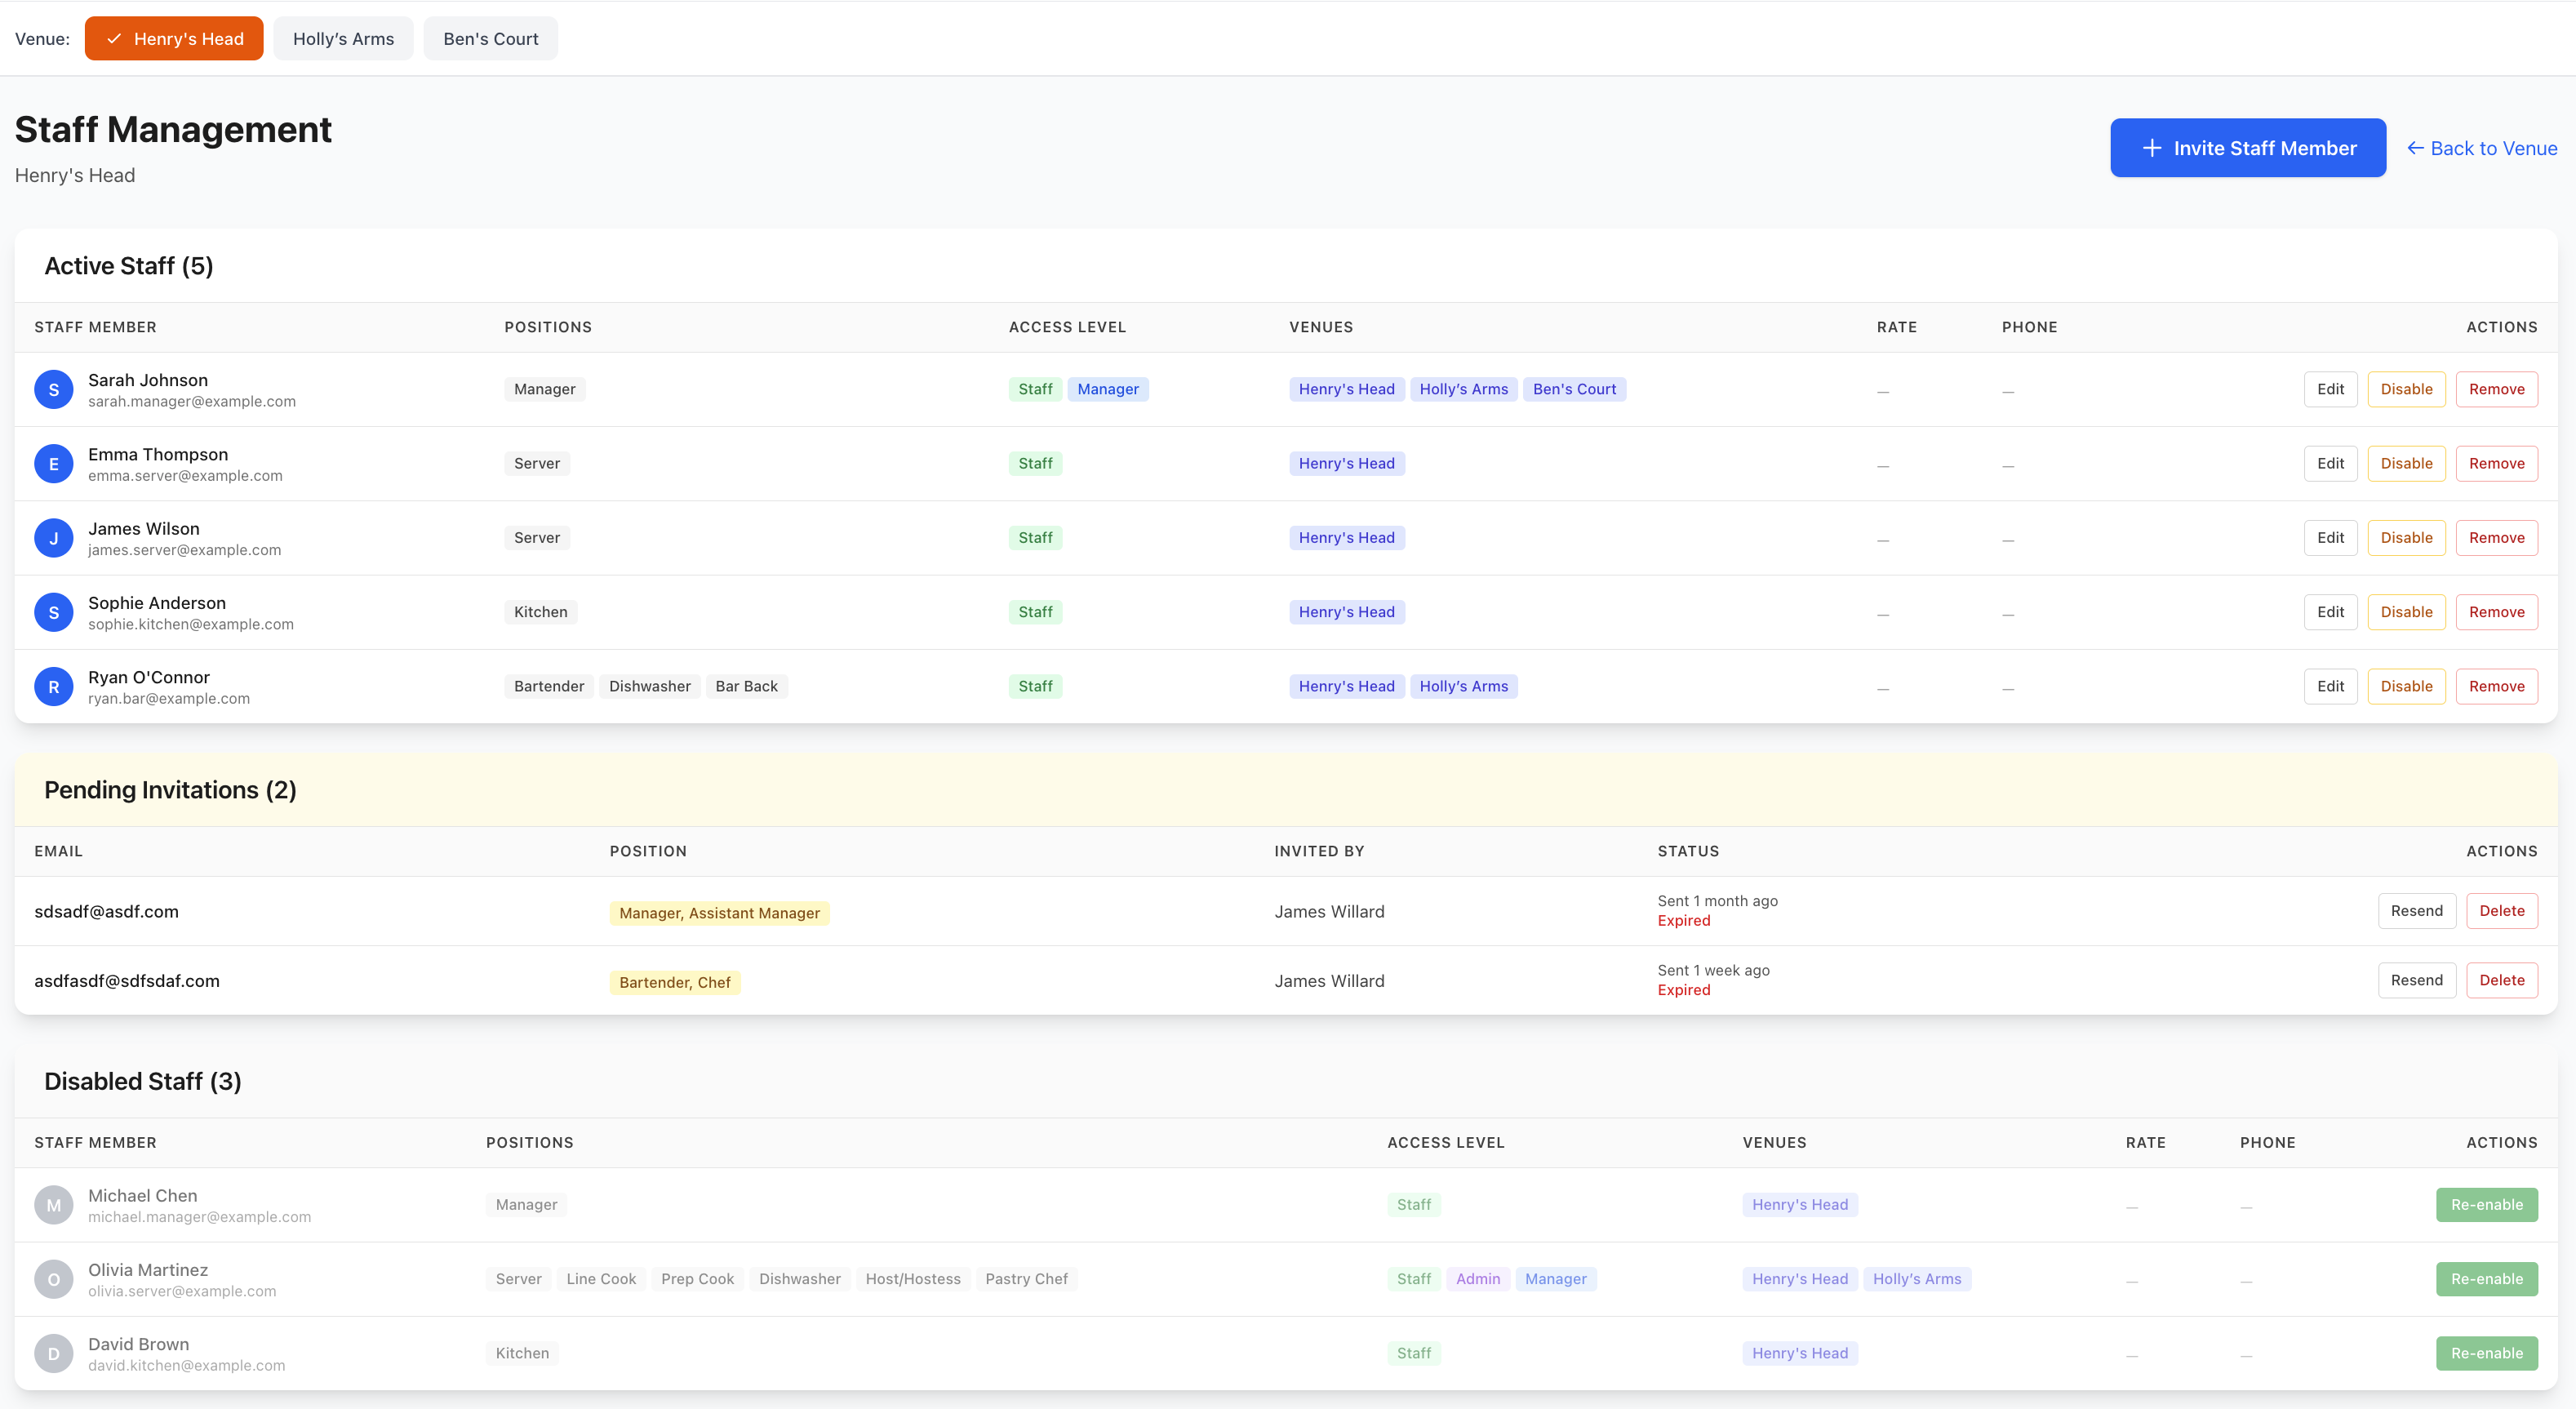Click Michael Chen's gray M avatar
This screenshot has height=1409, width=2576.
53,1205
